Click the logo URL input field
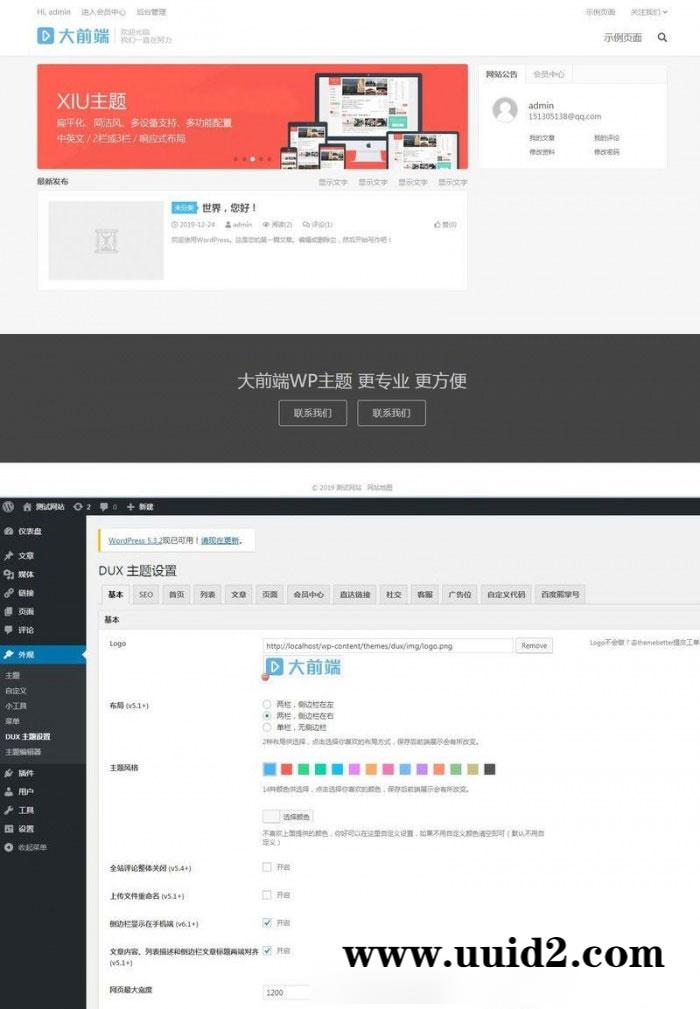 tap(387, 645)
